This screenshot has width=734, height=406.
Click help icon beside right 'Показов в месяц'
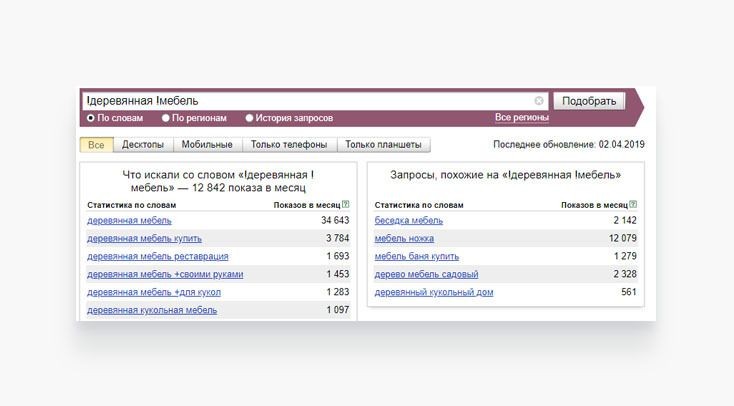pos(633,204)
